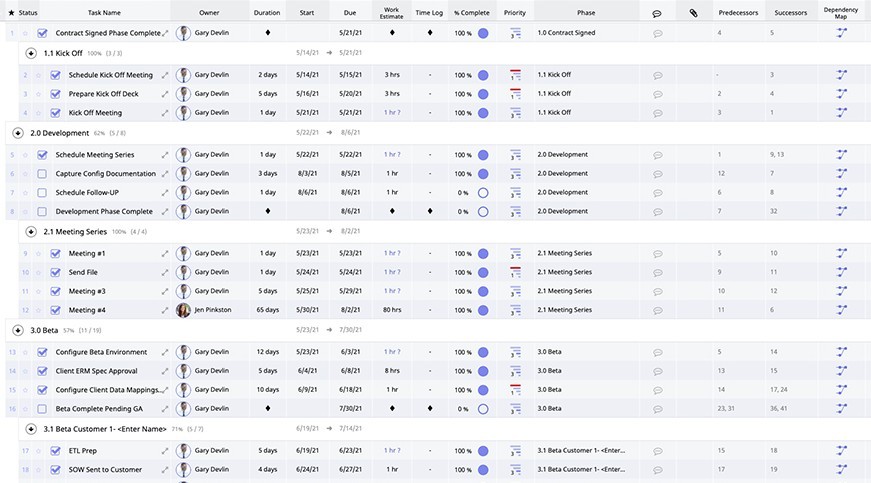Click the 65 days duration cell
Image resolution: width=871 pixels, height=483 pixels.
pyautogui.click(x=268, y=310)
